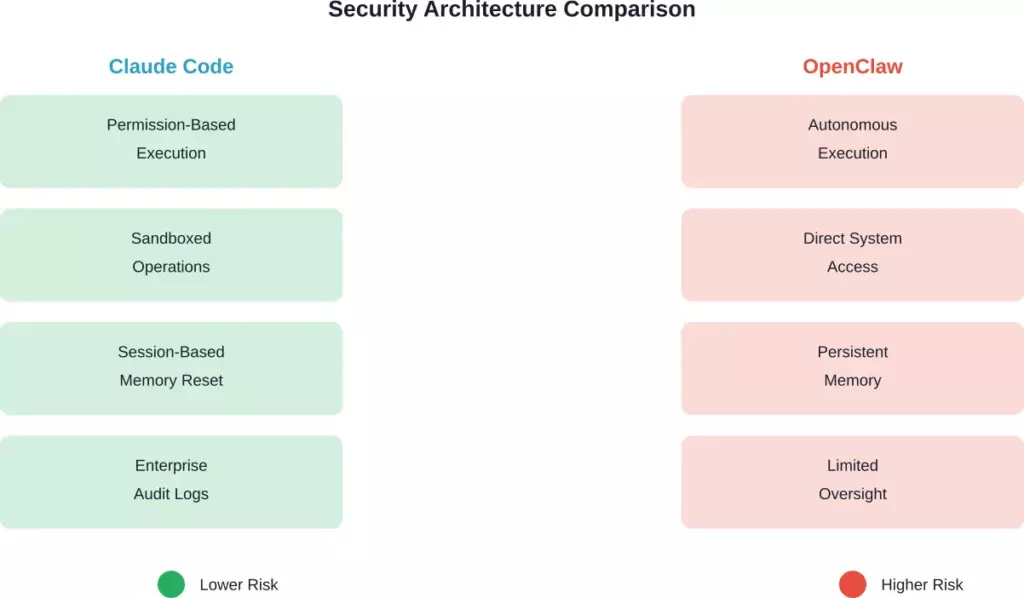The height and width of the screenshot is (598, 1024).
Task: Select the Autonomous Execution box
Action: pyautogui.click(x=852, y=141)
